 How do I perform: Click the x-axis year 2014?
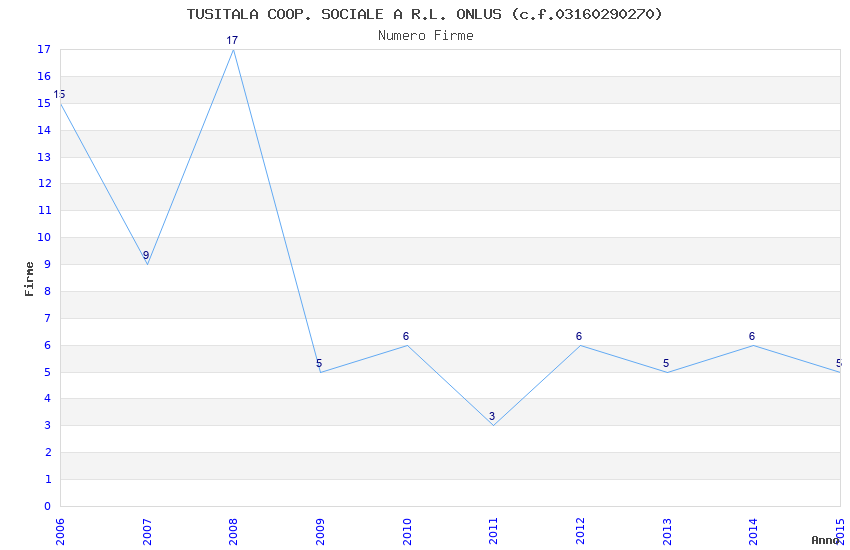point(753,531)
